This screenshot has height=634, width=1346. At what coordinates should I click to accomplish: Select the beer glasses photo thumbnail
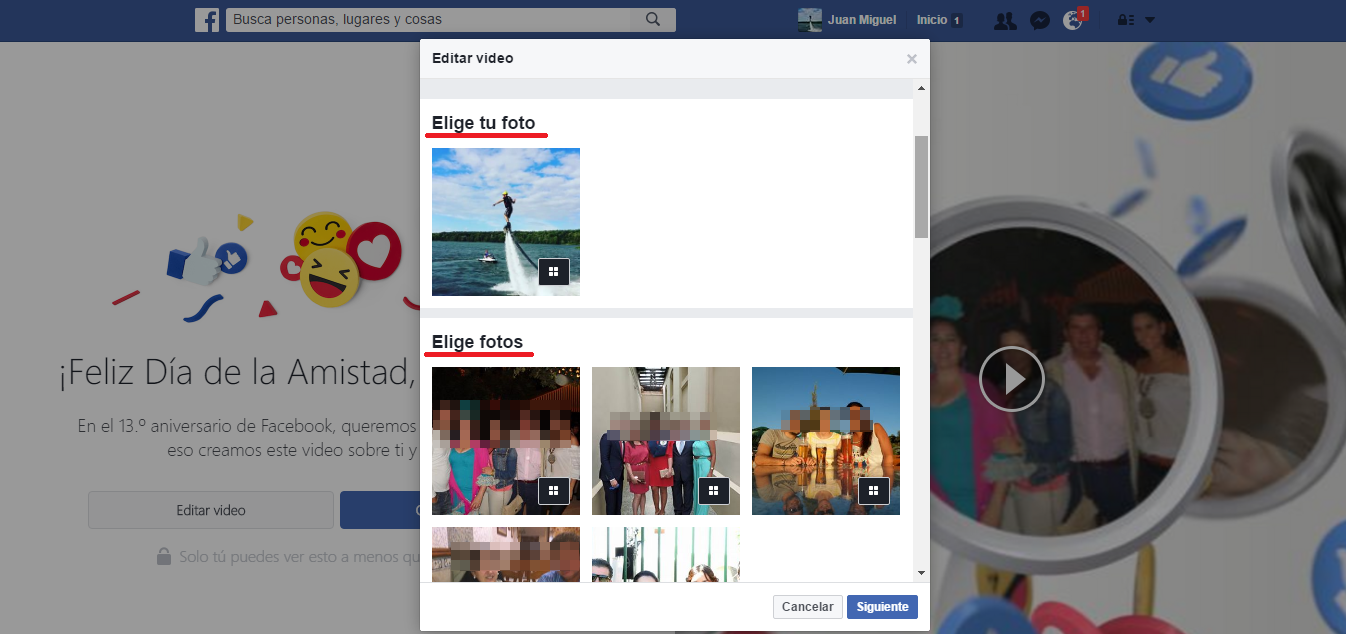tap(826, 441)
